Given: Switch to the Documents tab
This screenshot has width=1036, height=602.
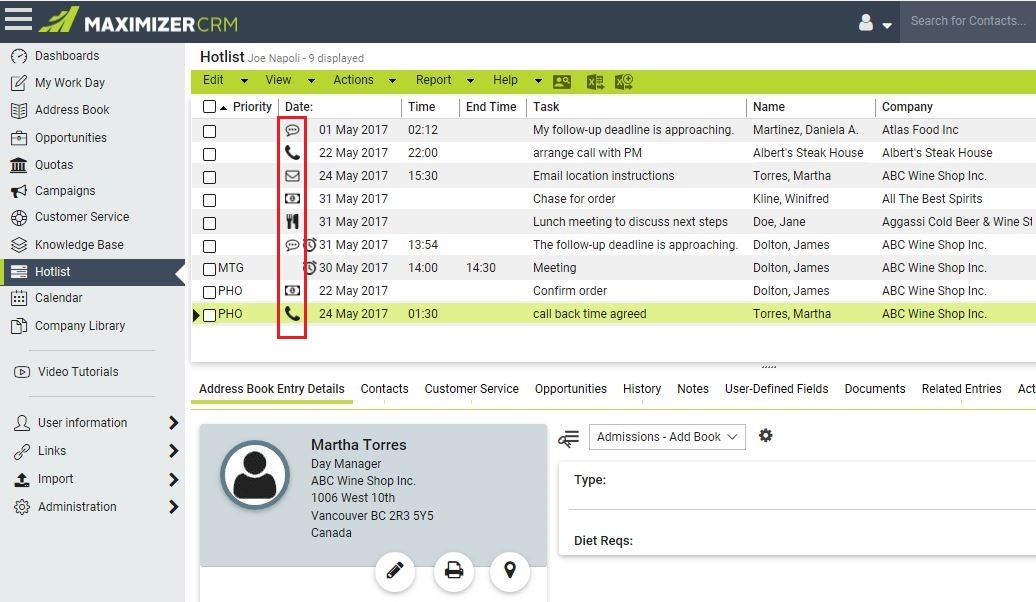Looking at the screenshot, I should [x=875, y=389].
